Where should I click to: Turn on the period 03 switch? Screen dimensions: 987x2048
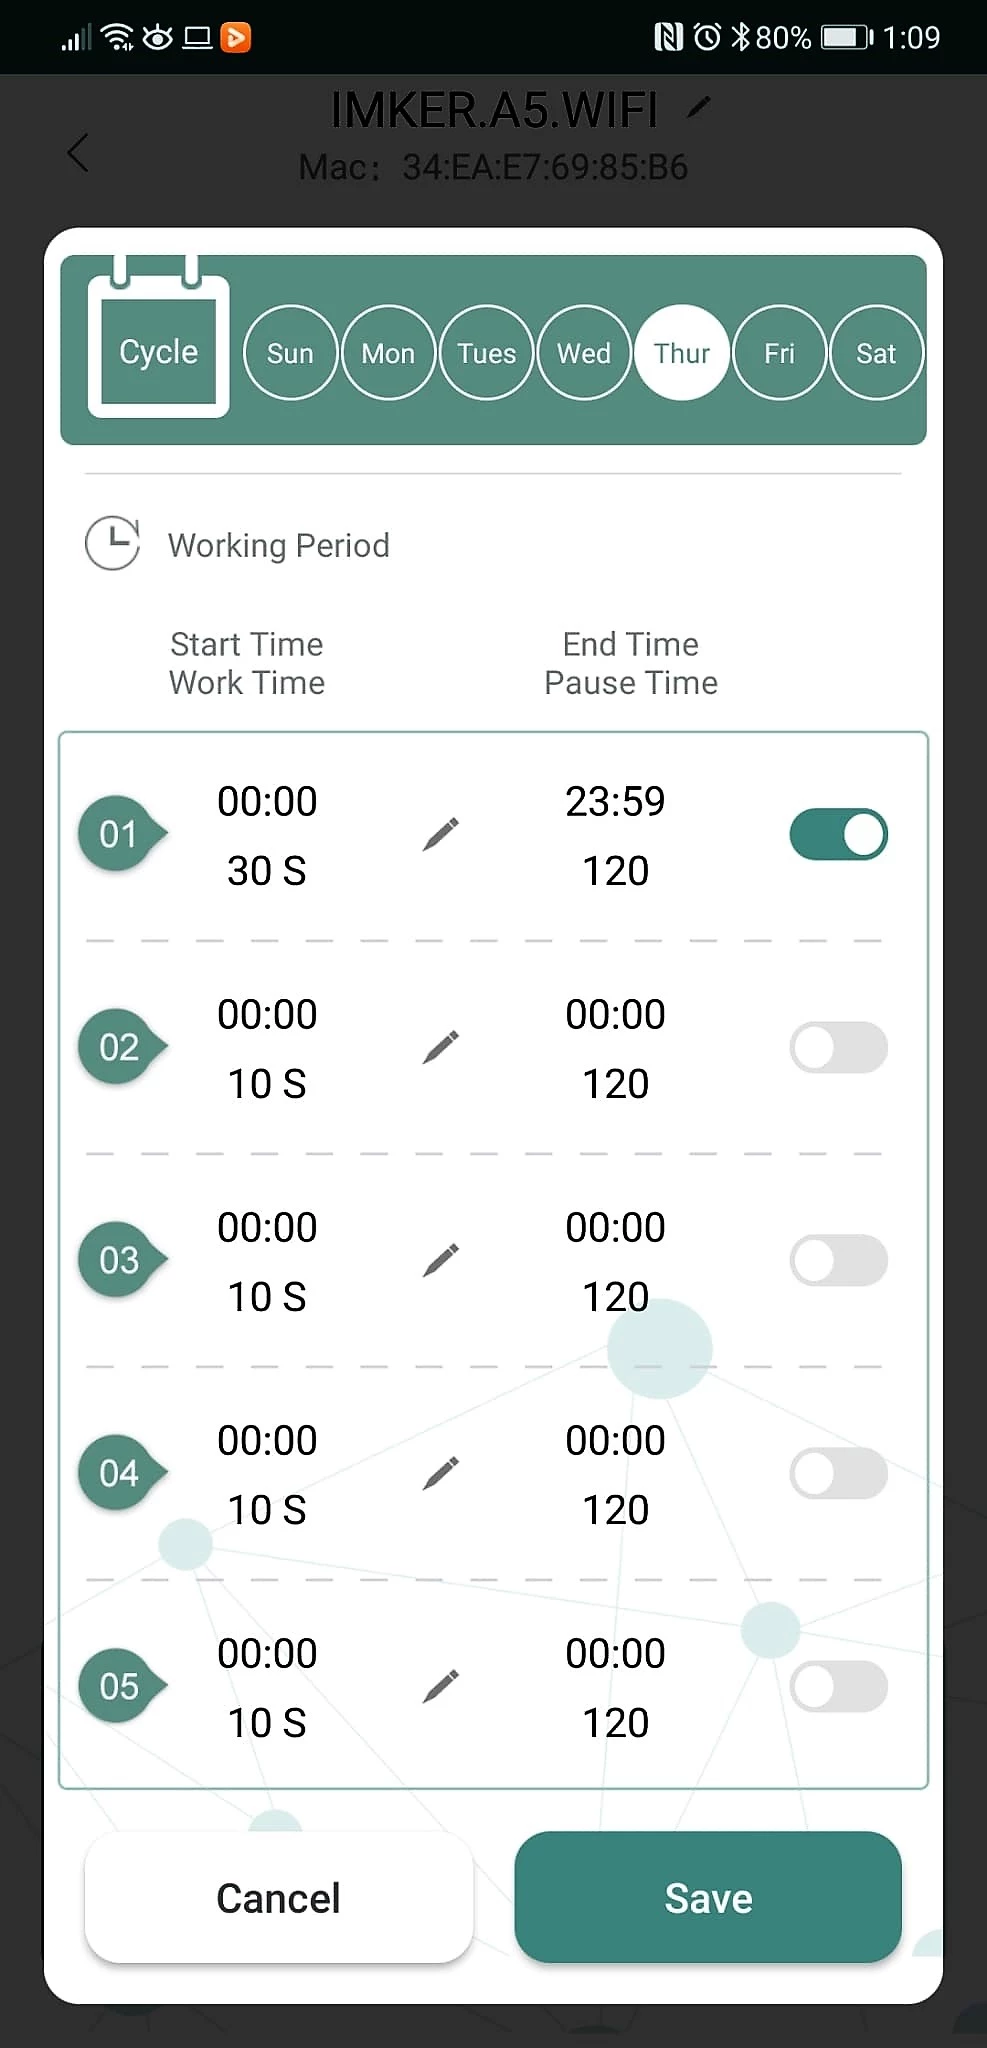click(838, 1260)
